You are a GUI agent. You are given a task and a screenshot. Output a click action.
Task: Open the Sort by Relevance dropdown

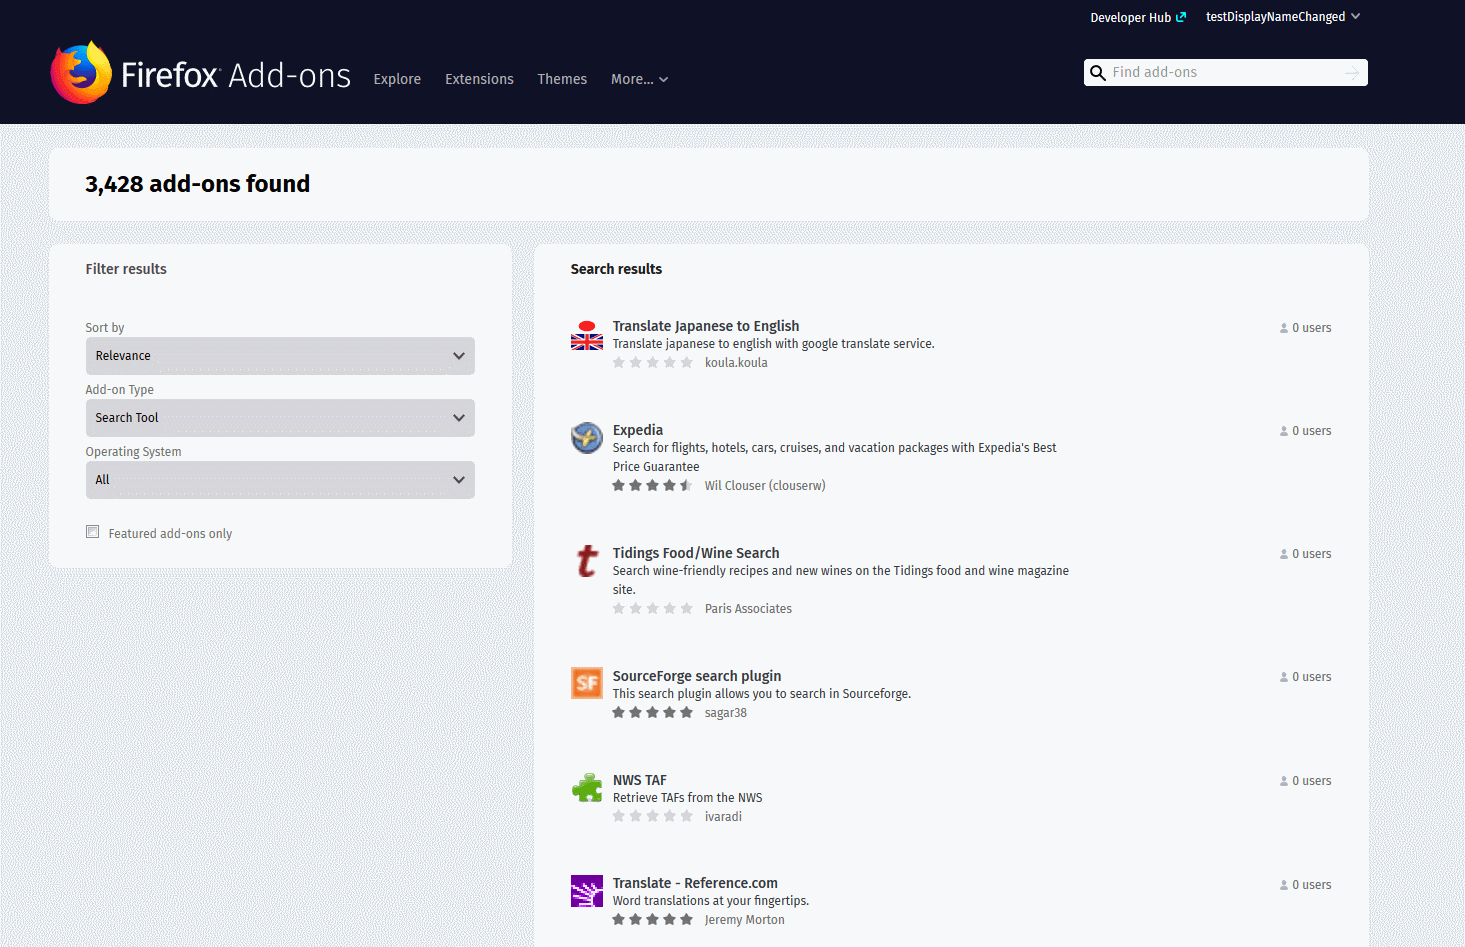(x=280, y=356)
